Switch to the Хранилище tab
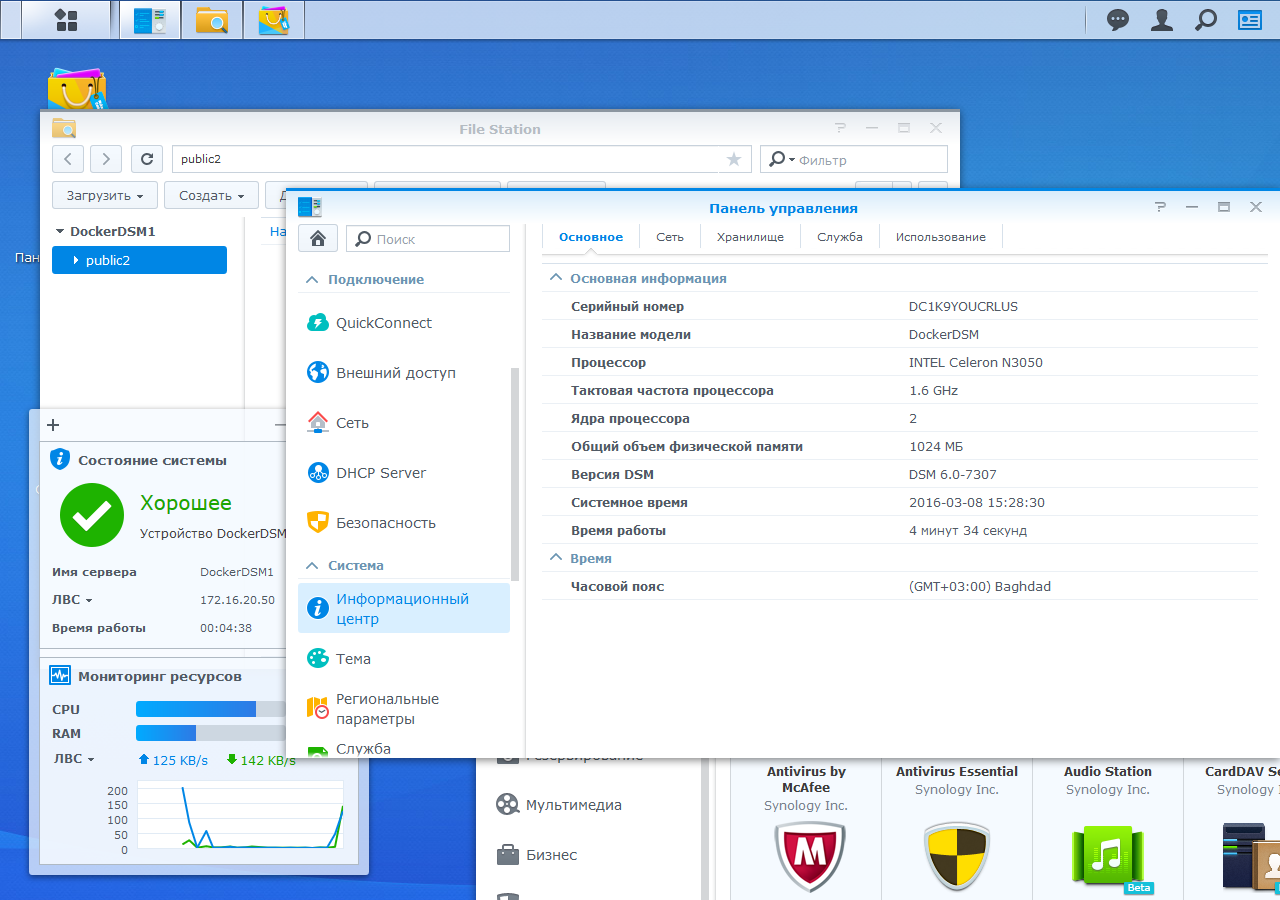The image size is (1280, 900). click(751, 237)
